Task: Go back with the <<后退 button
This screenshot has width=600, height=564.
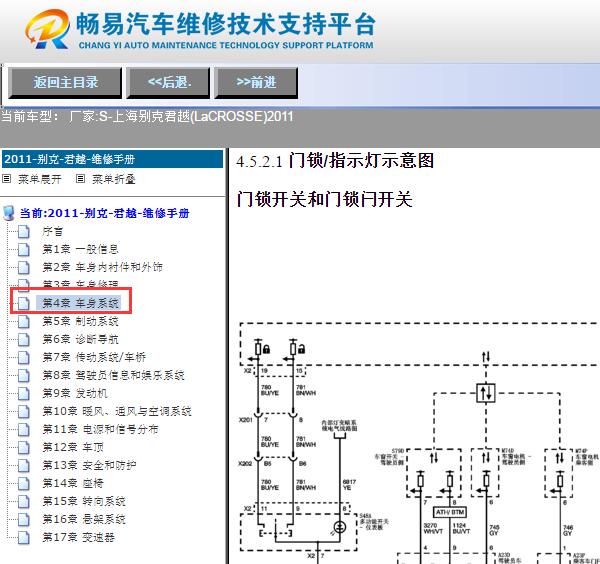Action: coord(168,83)
